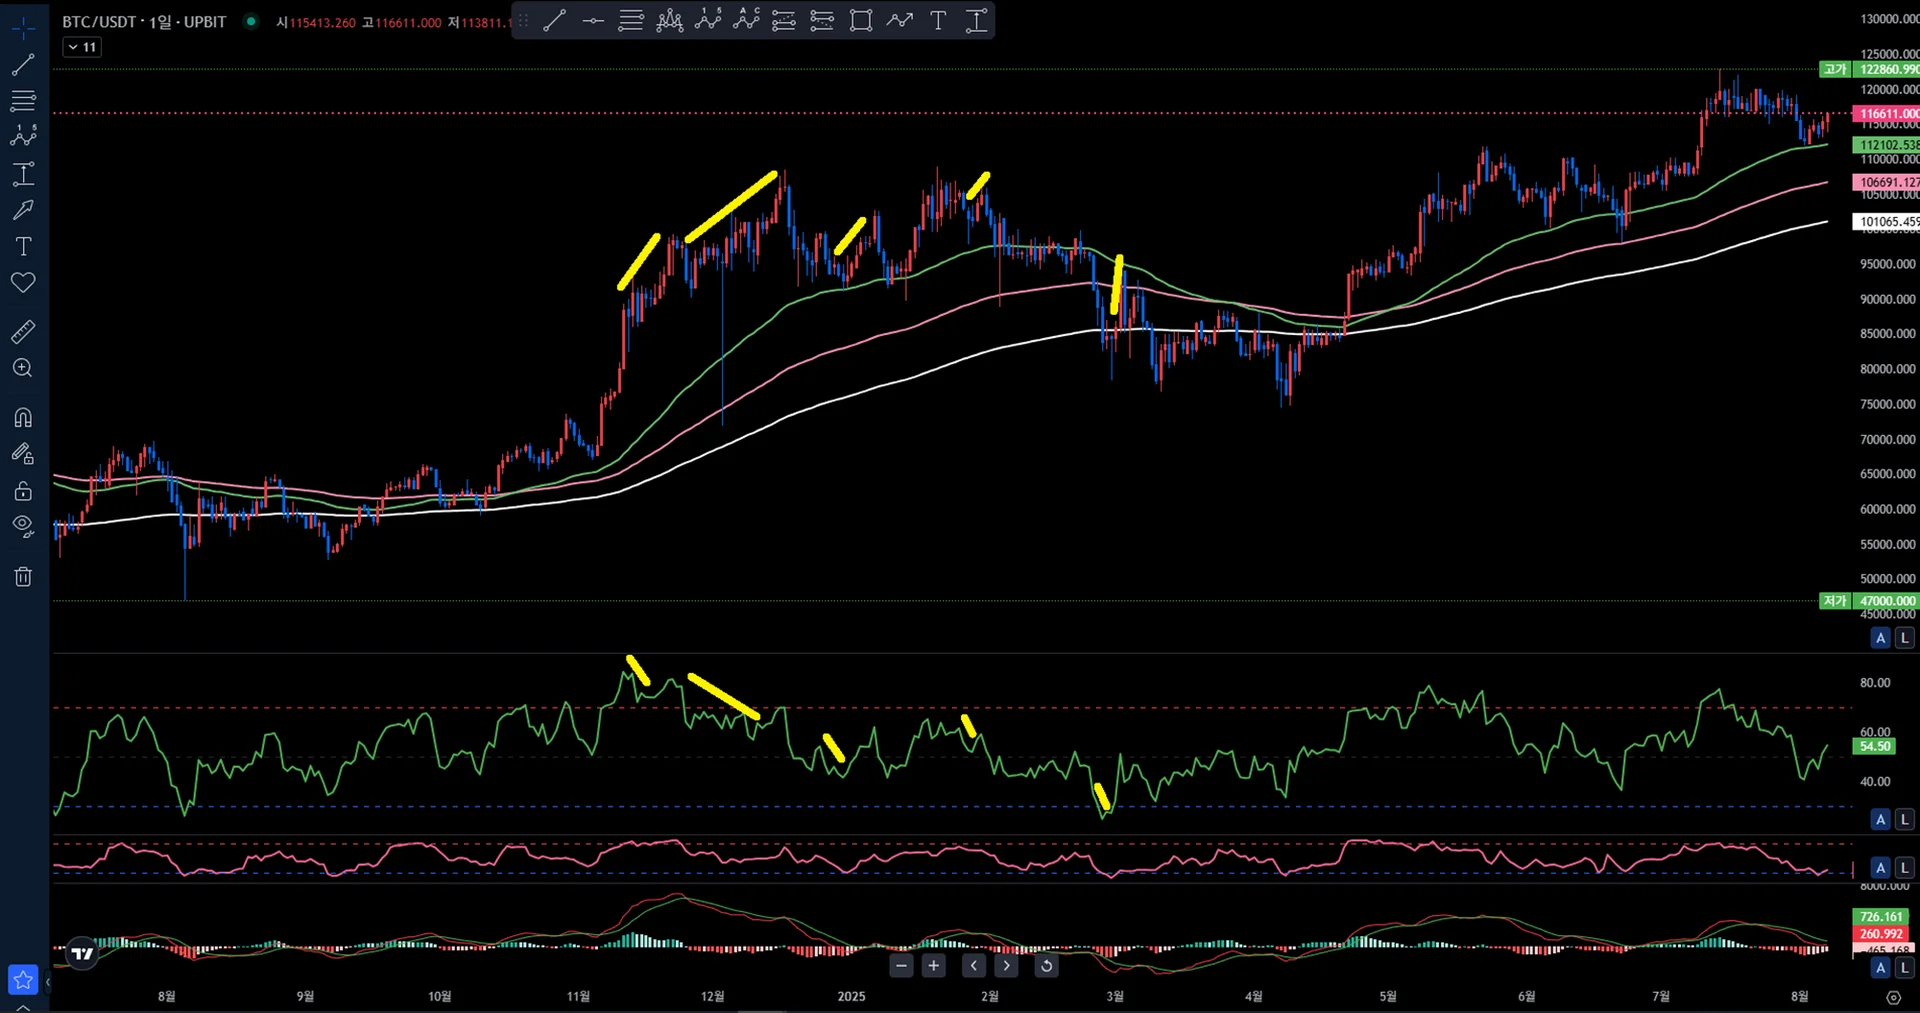This screenshot has width=1920, height=1013.
Task: Open Fibonacci and Gann tools in left sidebar
Action: (x=23, y=101)
